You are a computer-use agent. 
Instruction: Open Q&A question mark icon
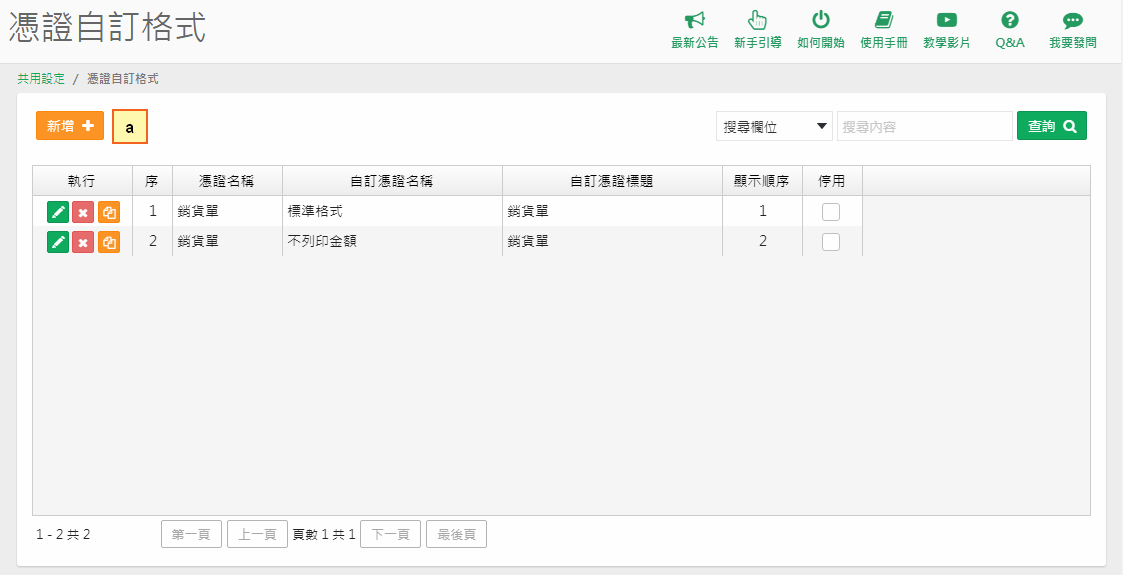(1010, 20)
